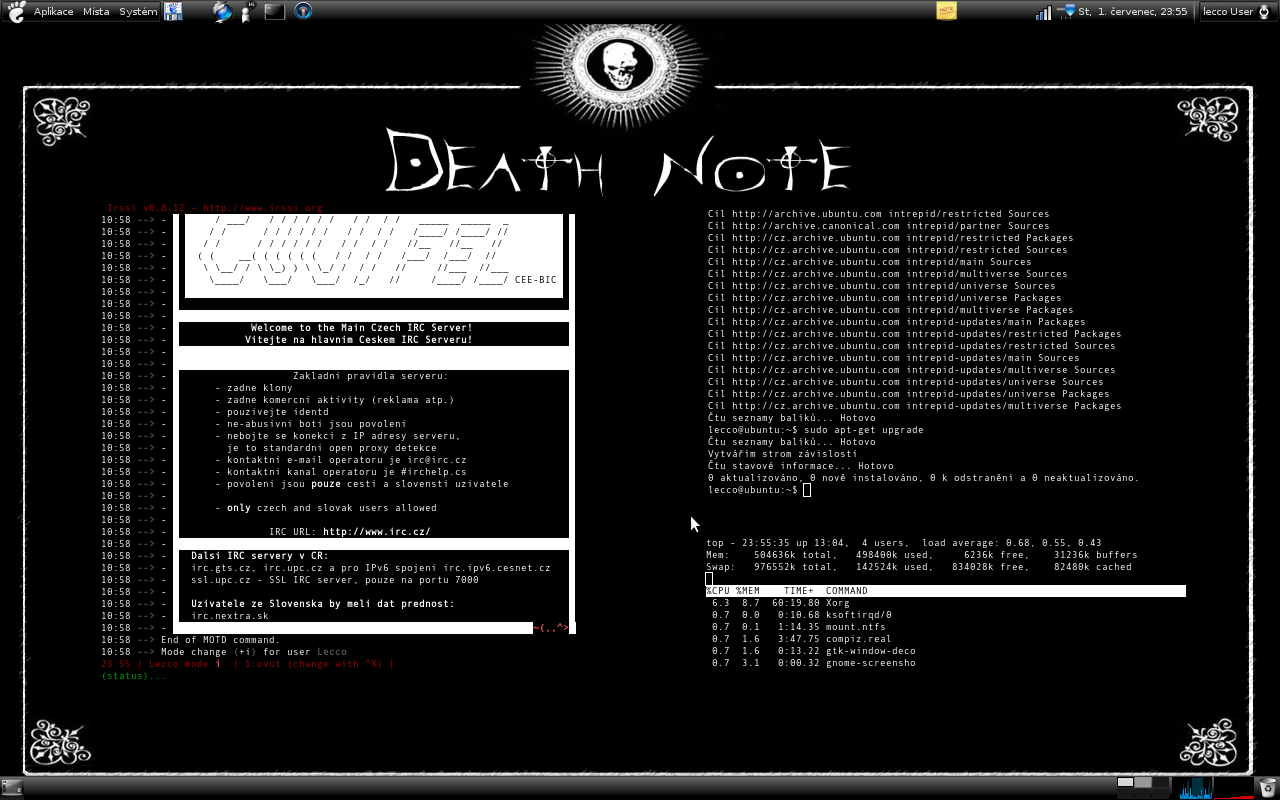The image size is (1280, 800).
Task: Open the instant messenger figure launcher
Action: click(x=247, y=12)
